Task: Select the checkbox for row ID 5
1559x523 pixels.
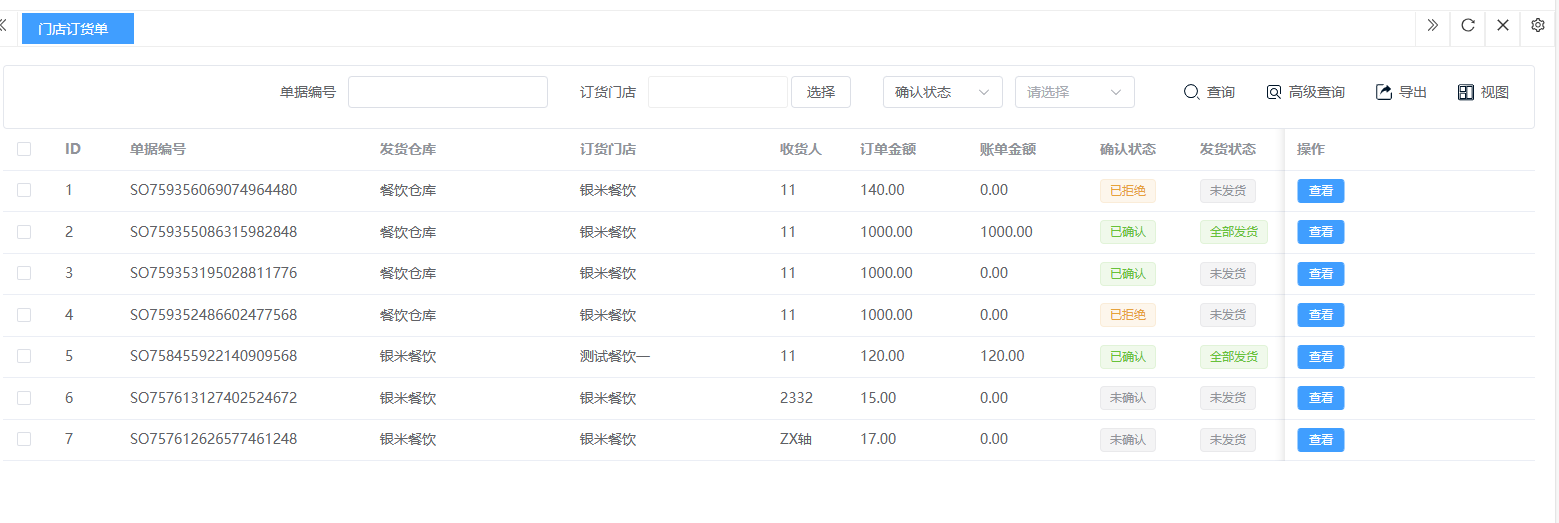Action: (24, 356)
